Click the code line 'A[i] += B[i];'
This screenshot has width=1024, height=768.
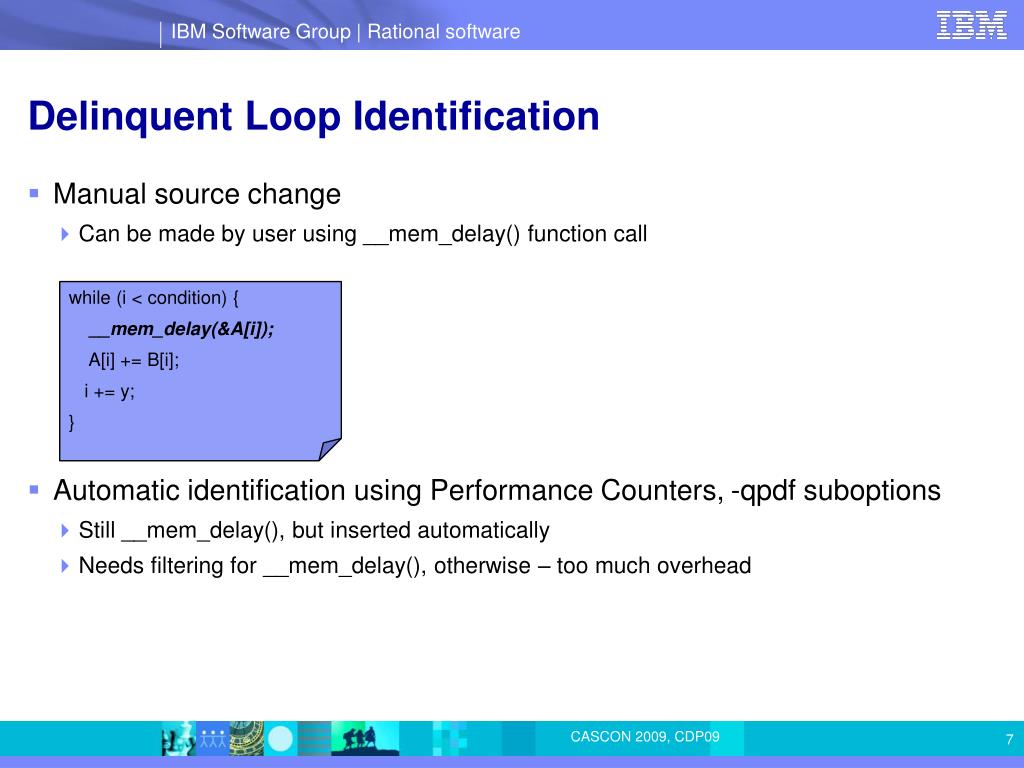[133, 360]
